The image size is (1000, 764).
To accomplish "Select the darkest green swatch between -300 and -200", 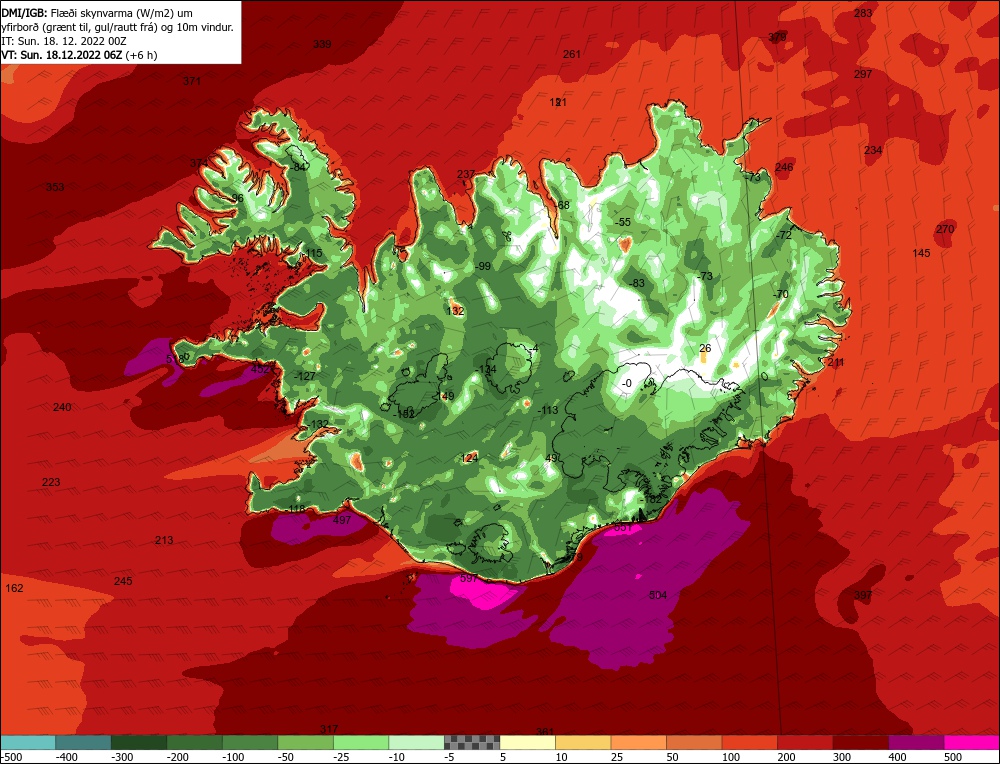I will [138, 742].
